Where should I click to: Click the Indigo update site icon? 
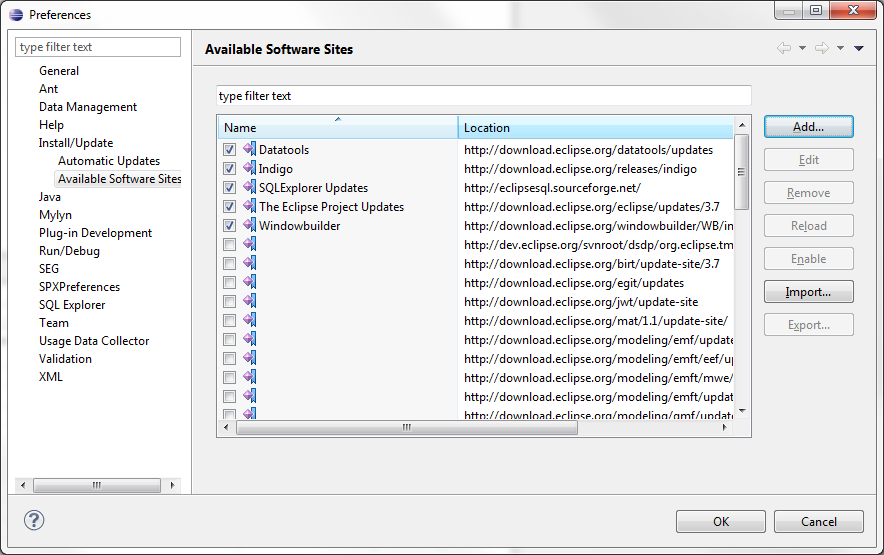[x=249, y=169]
